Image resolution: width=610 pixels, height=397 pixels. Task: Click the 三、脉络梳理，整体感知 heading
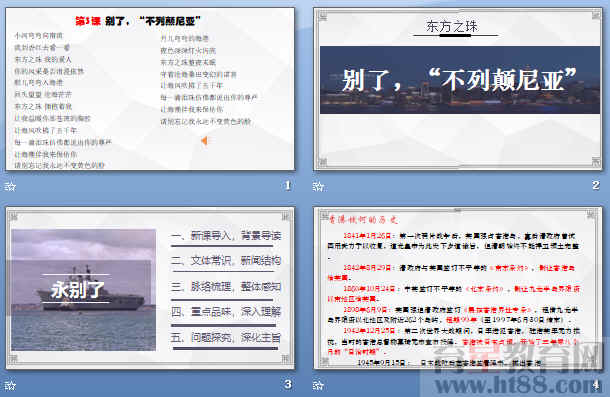(226, 287)
